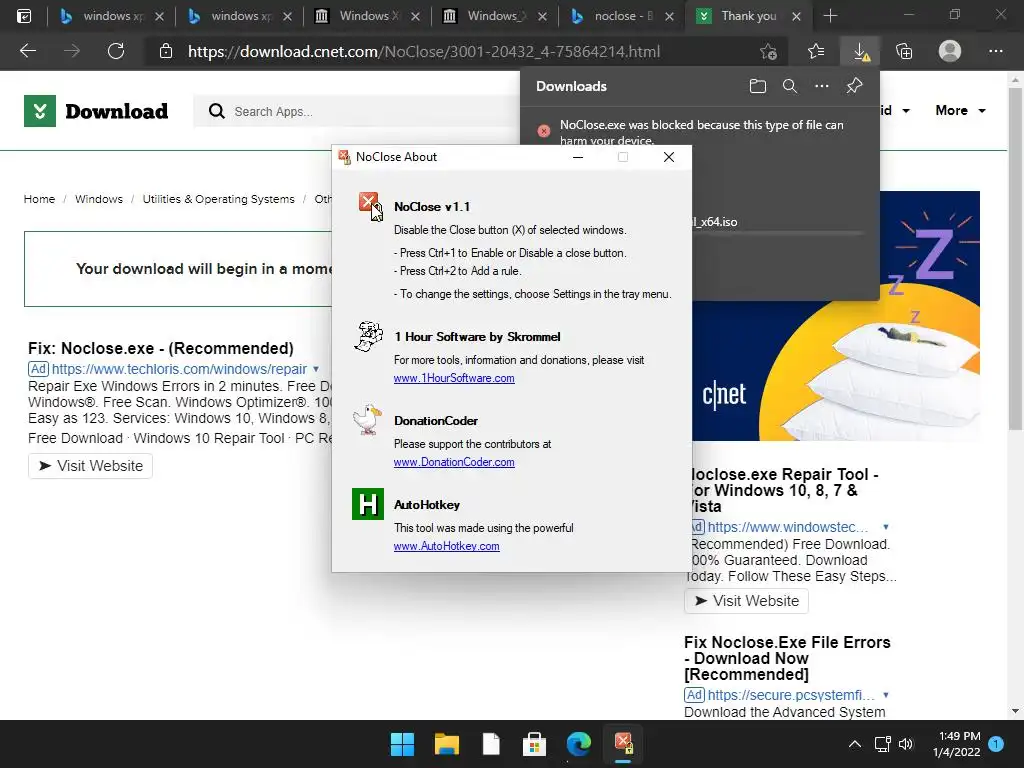Open Utilities & Operating Systems breadcrumb

pos(219,199)
